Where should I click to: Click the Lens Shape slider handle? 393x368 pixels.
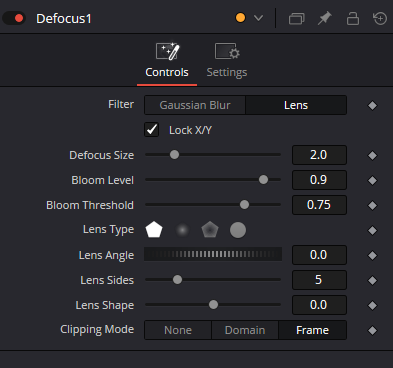pos(213,305)
